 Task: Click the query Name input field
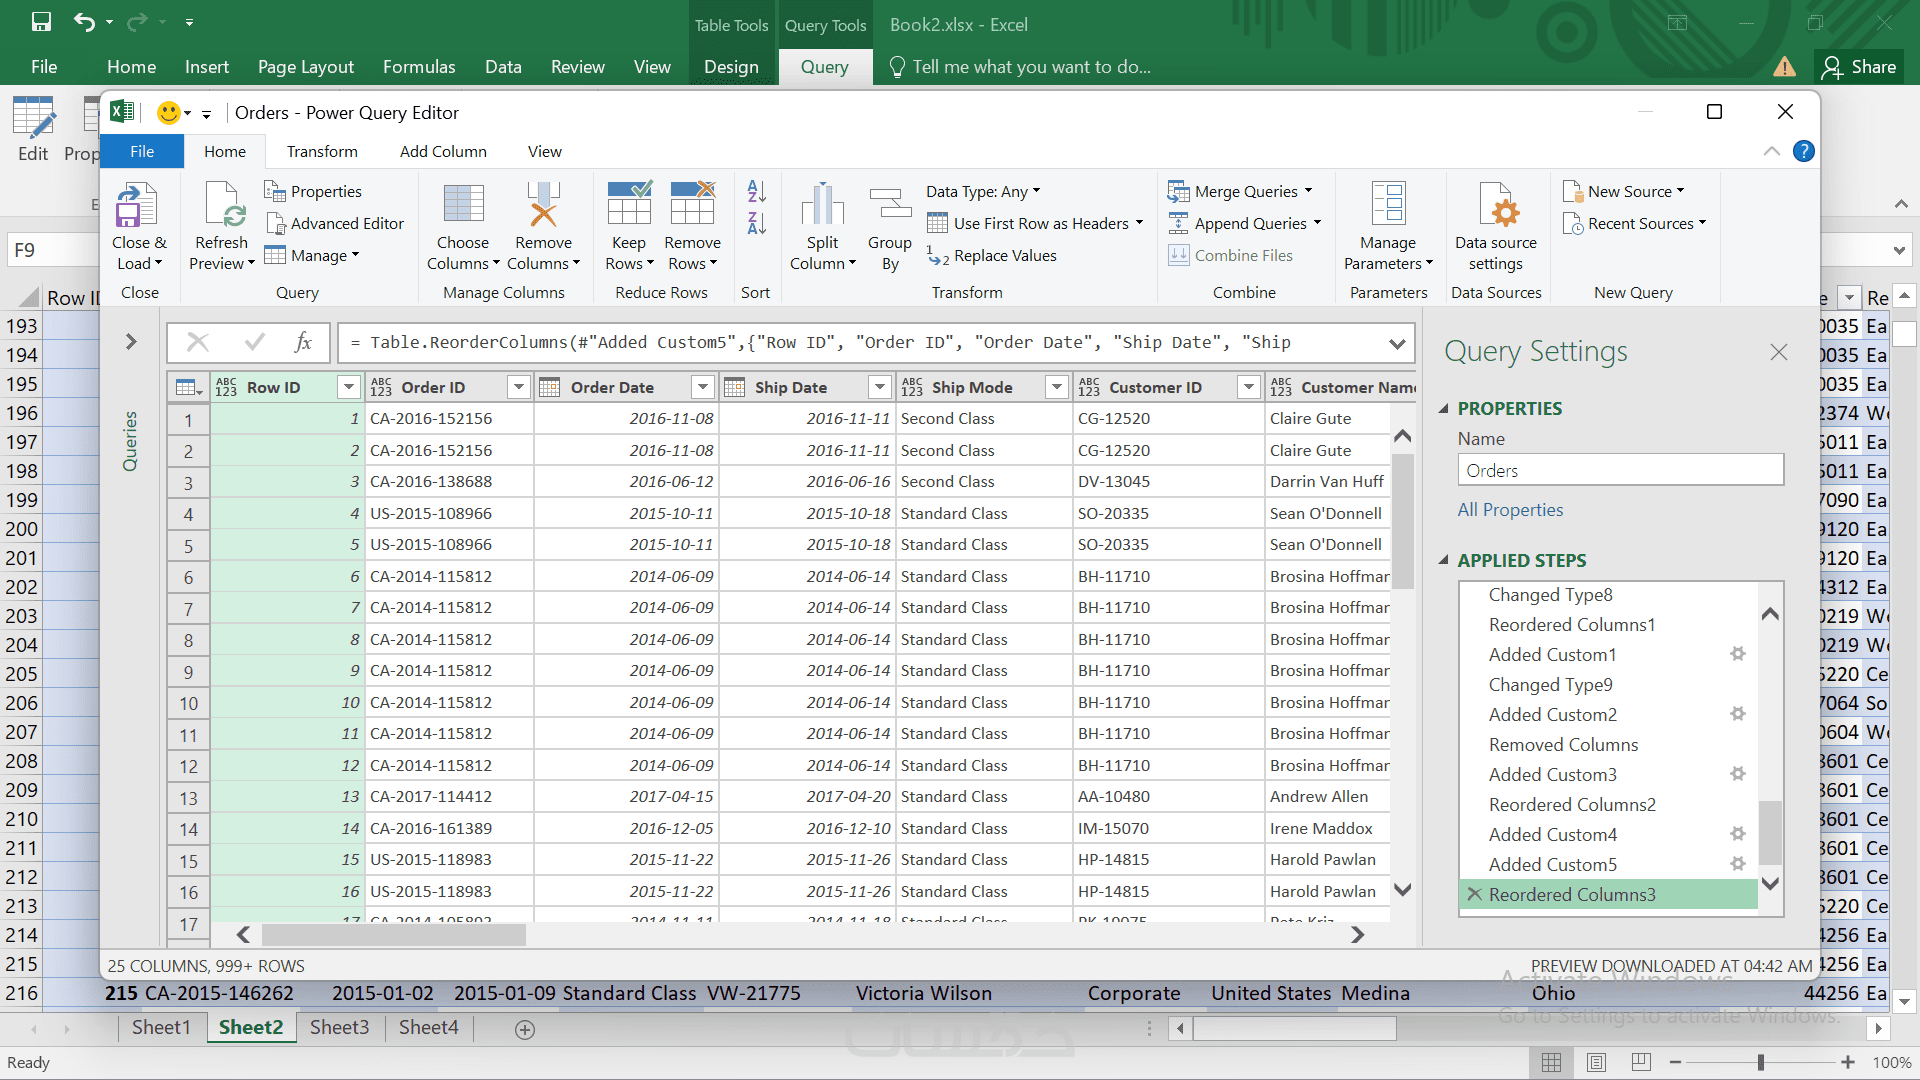[1619, 470]
